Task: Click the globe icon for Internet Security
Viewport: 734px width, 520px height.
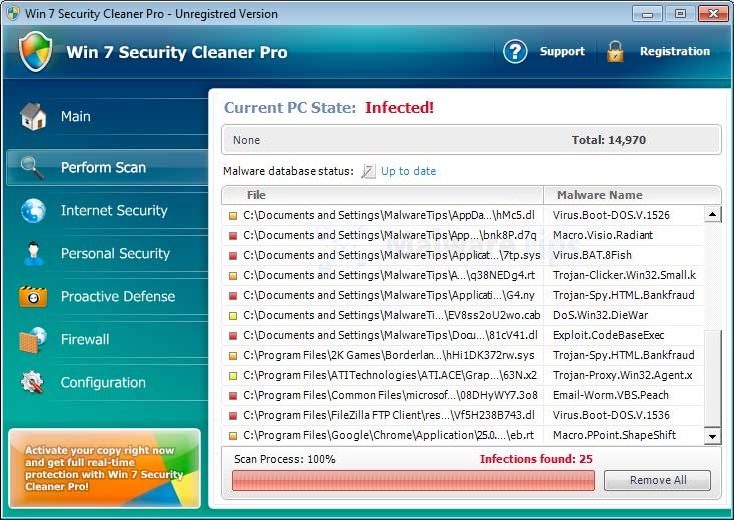Action: (x=33, y=211)
